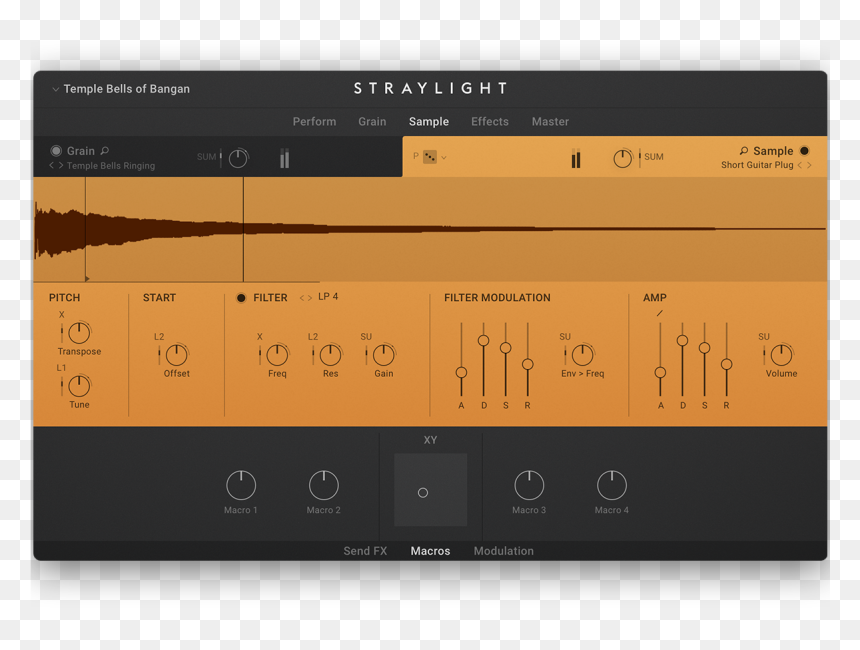The image size is (860, 650).
Task: Toggle the FILTER on/off button
Action: pyautogui.click(x=241, y=298)
